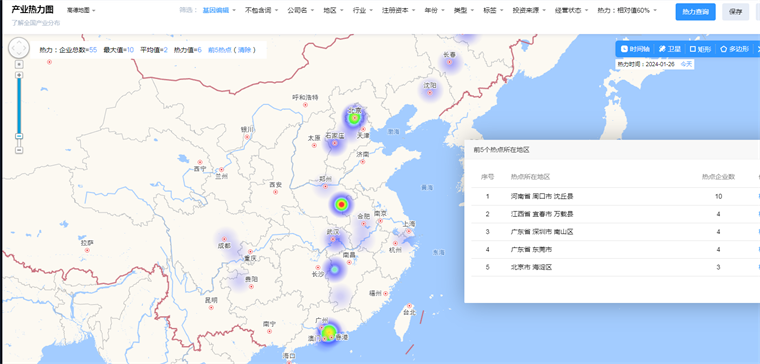Click the 保存 save button
Screen dimensions: 760x364
735,12
